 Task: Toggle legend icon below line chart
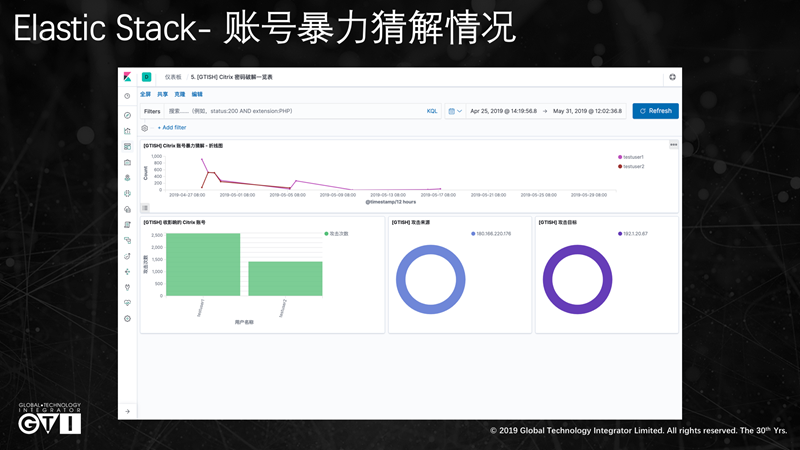pos(145,208)
